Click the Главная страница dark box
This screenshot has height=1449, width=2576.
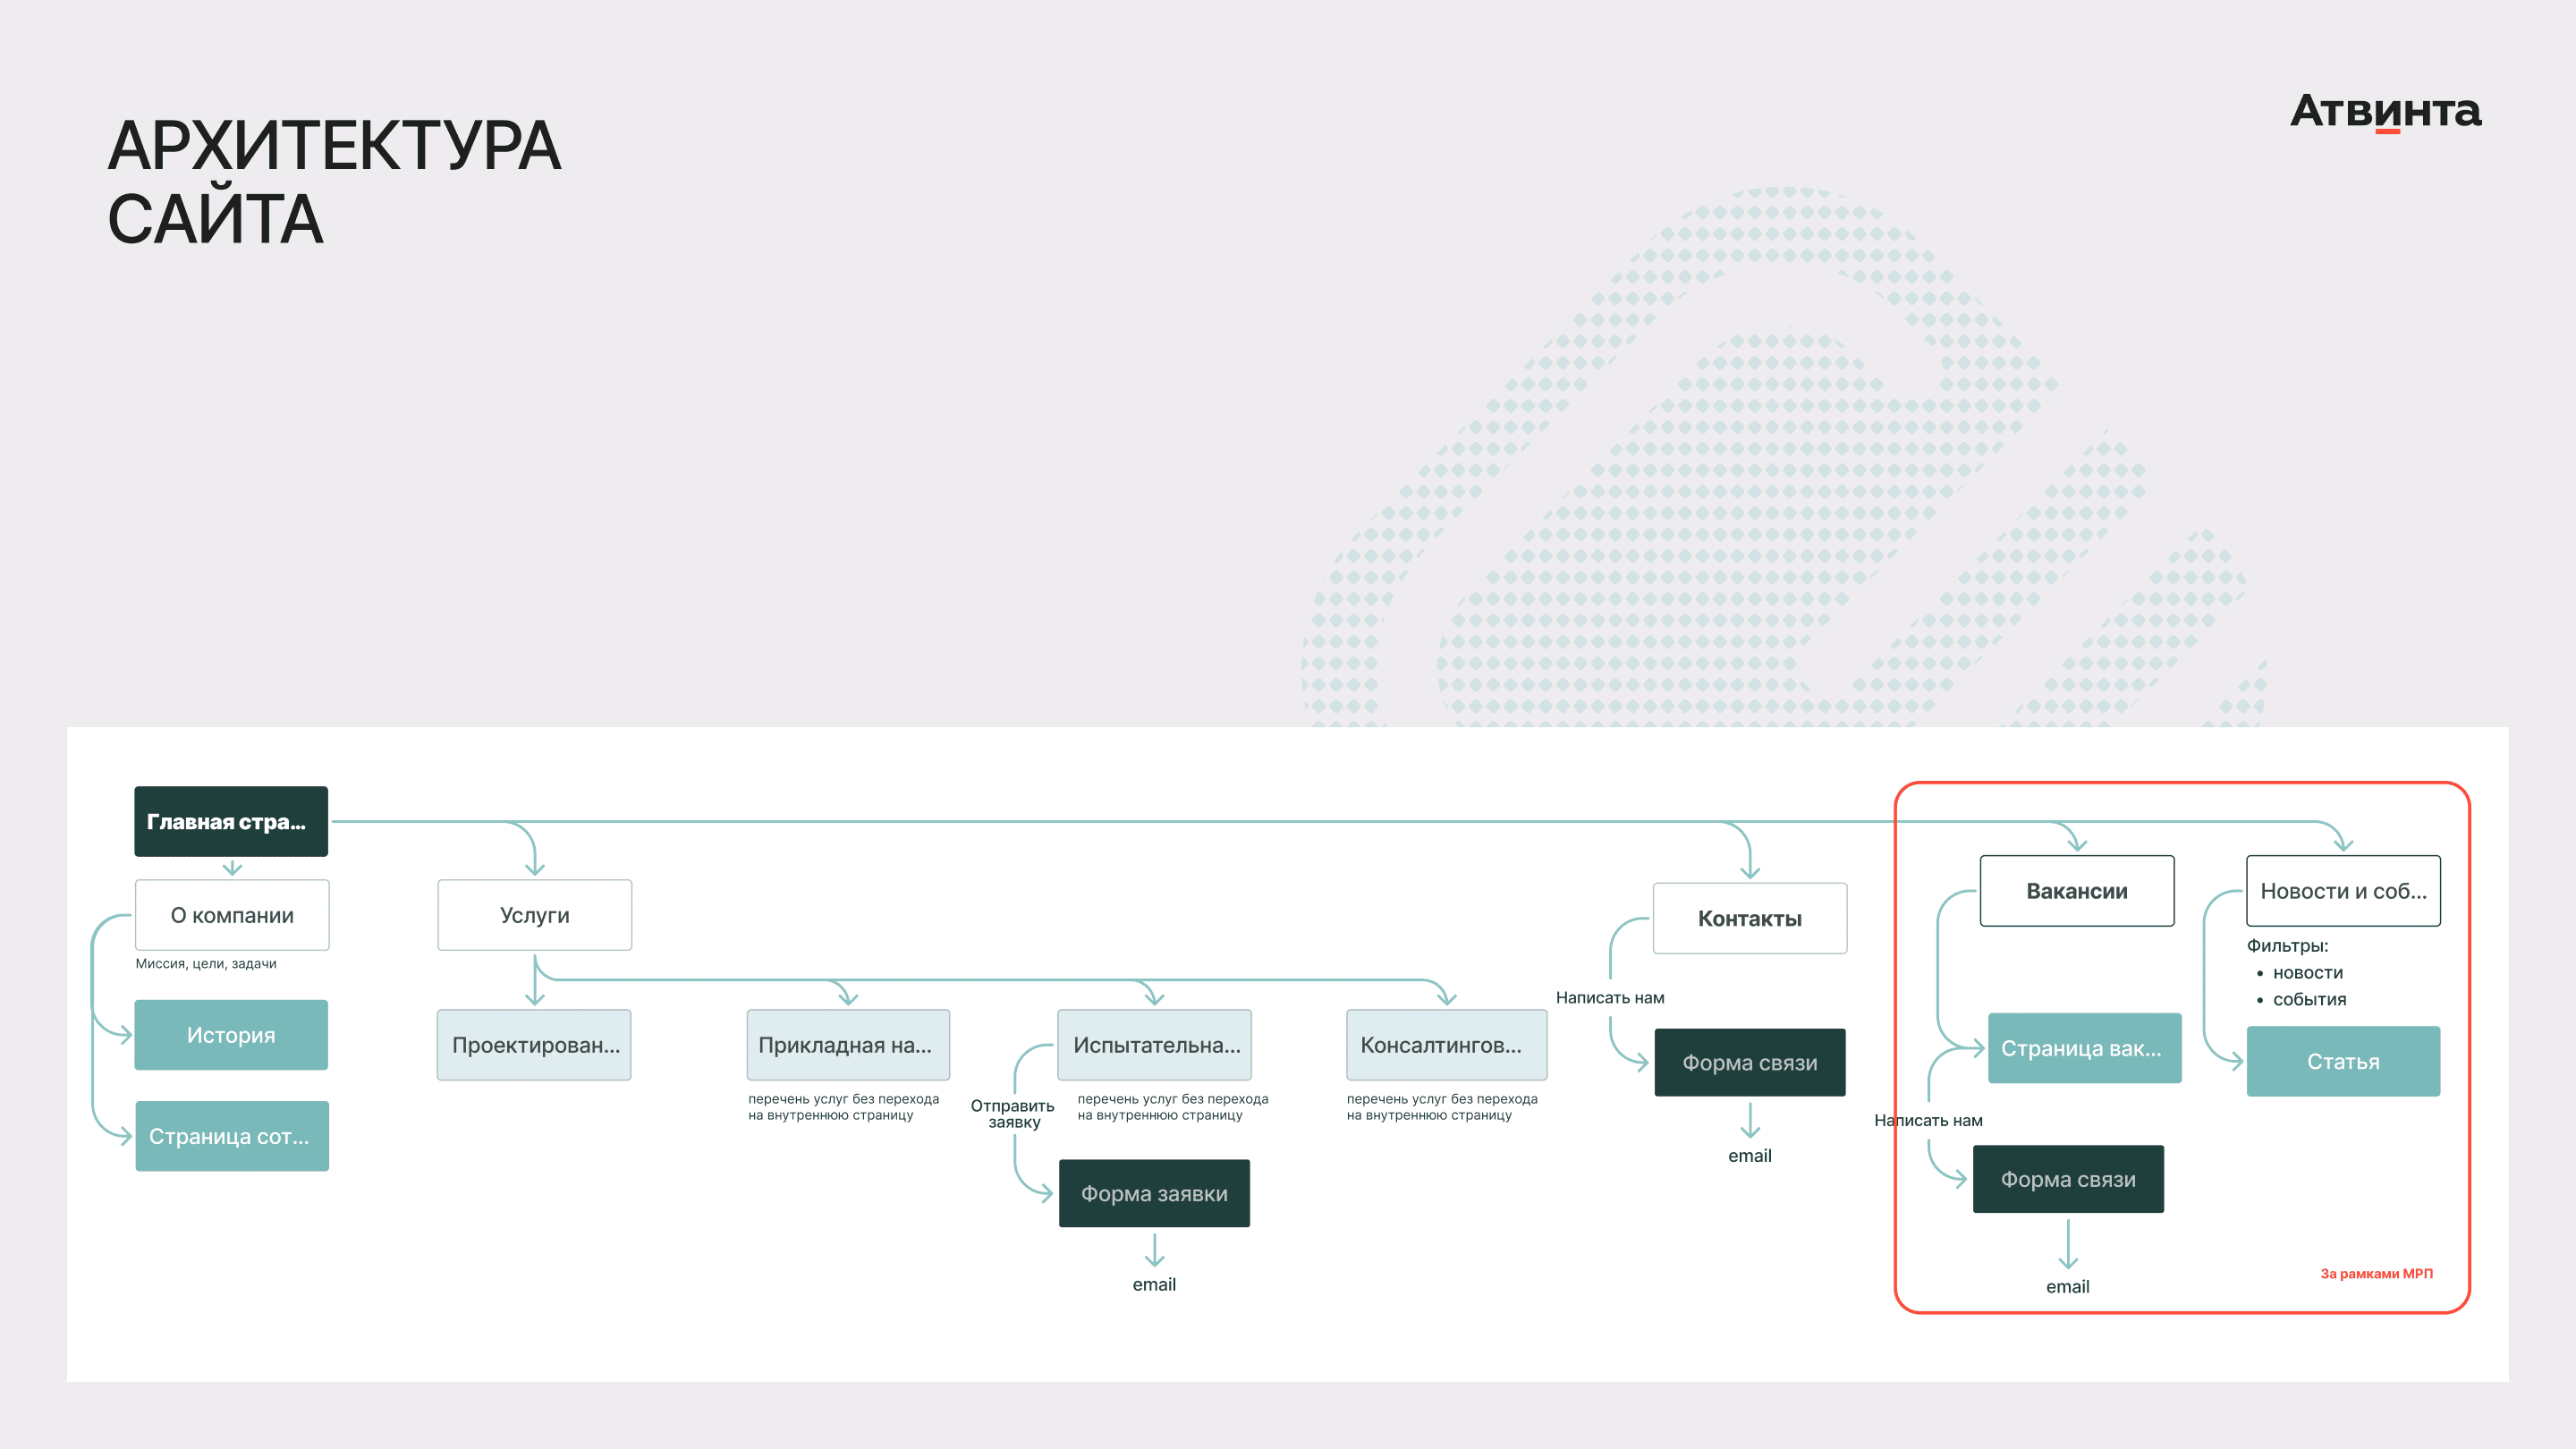231,821
